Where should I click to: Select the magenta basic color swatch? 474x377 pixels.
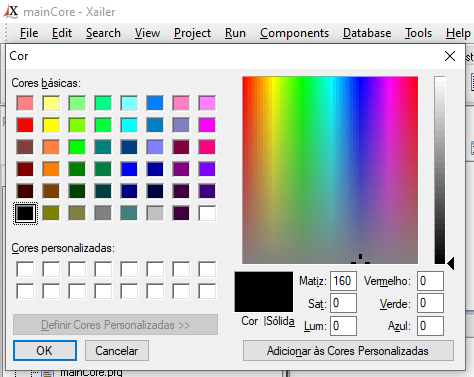tap(207, 125)
